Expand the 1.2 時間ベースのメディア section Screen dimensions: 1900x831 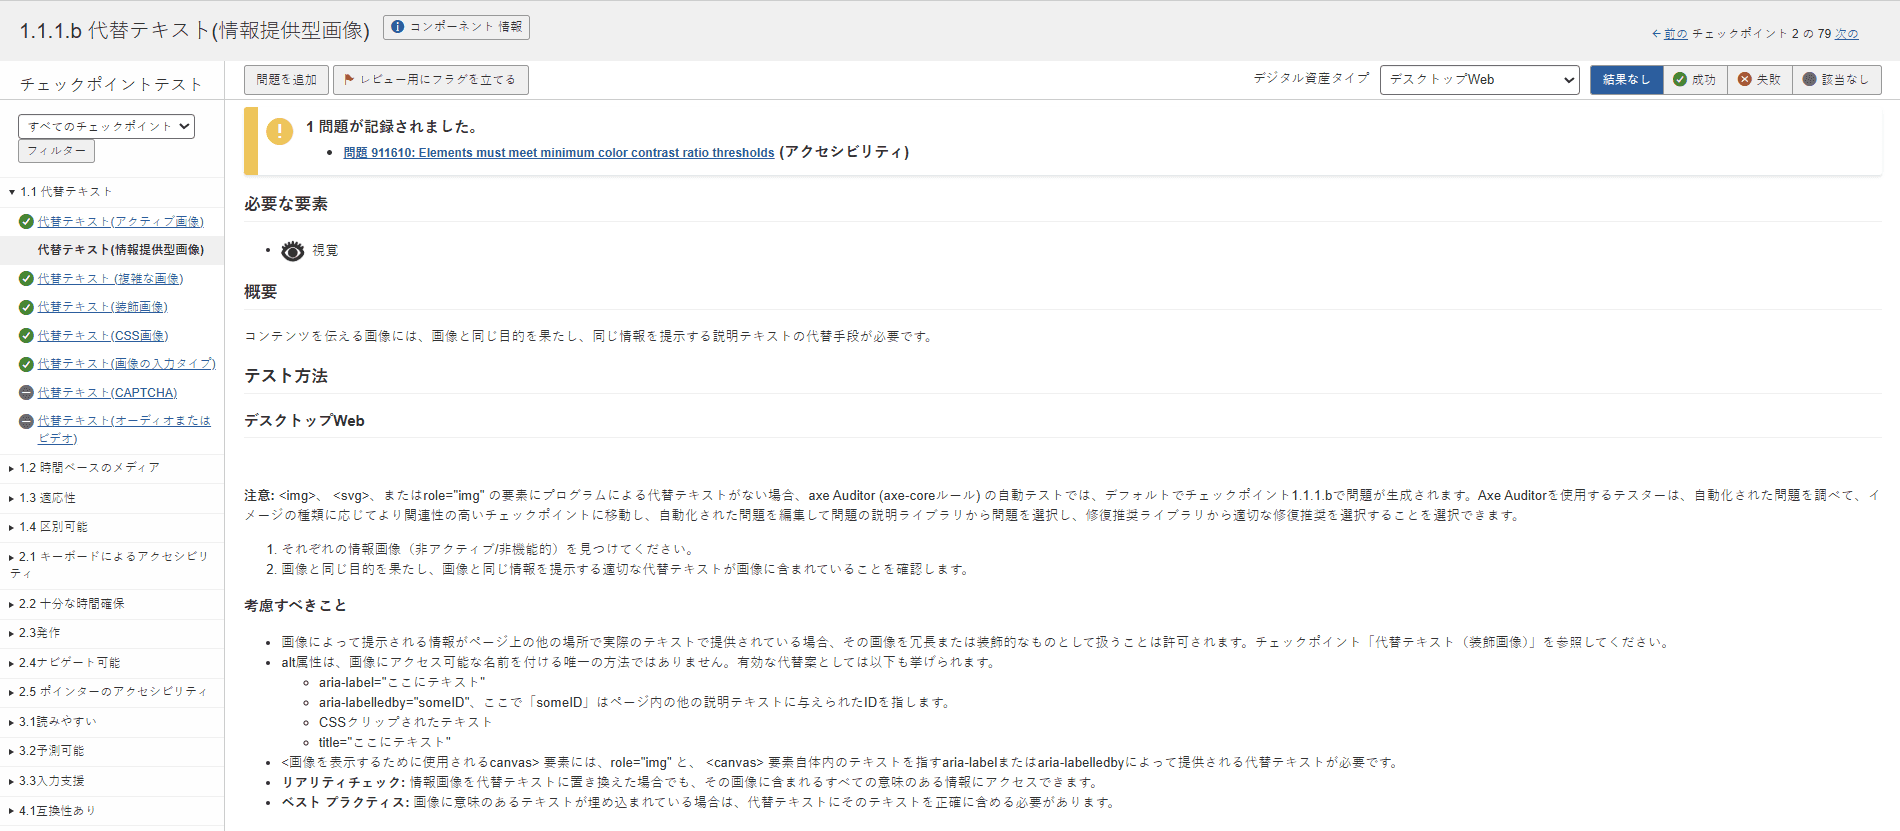click(89, 468)
